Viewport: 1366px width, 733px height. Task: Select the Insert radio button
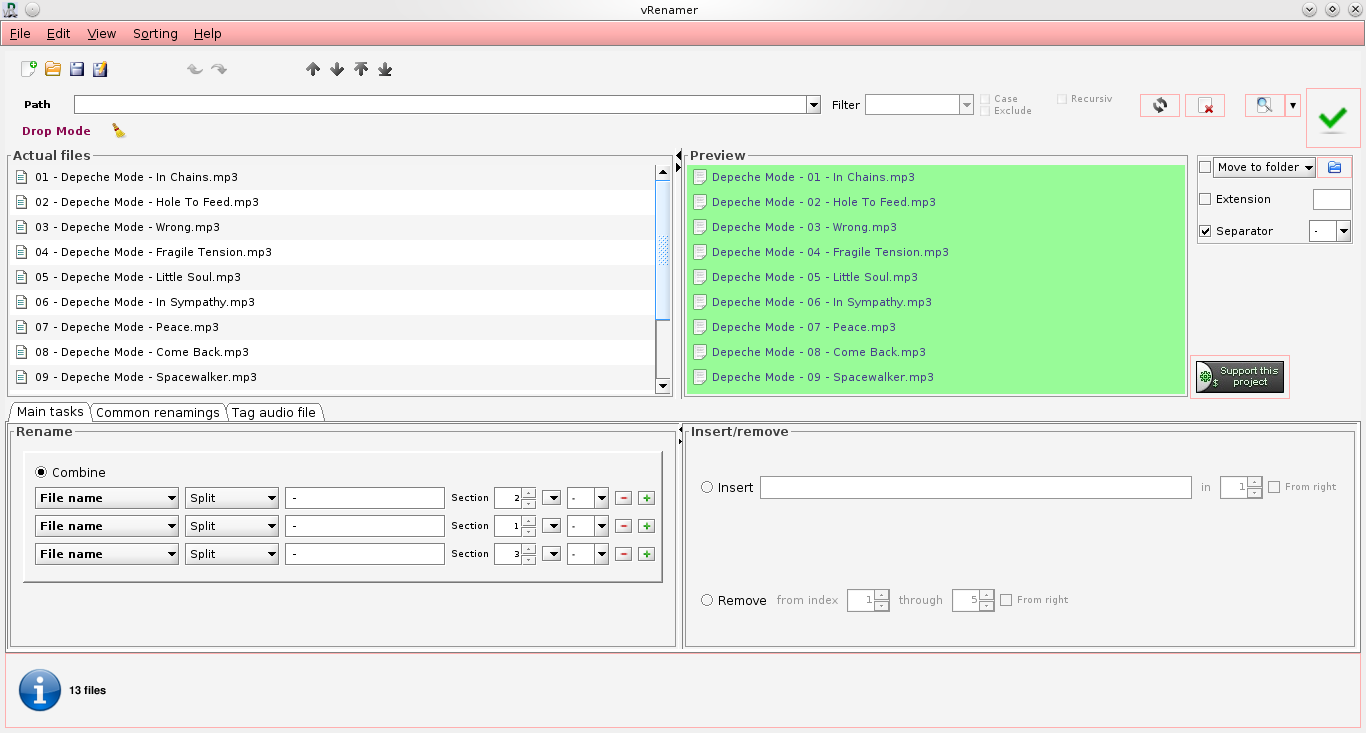[x=707, y=487]
